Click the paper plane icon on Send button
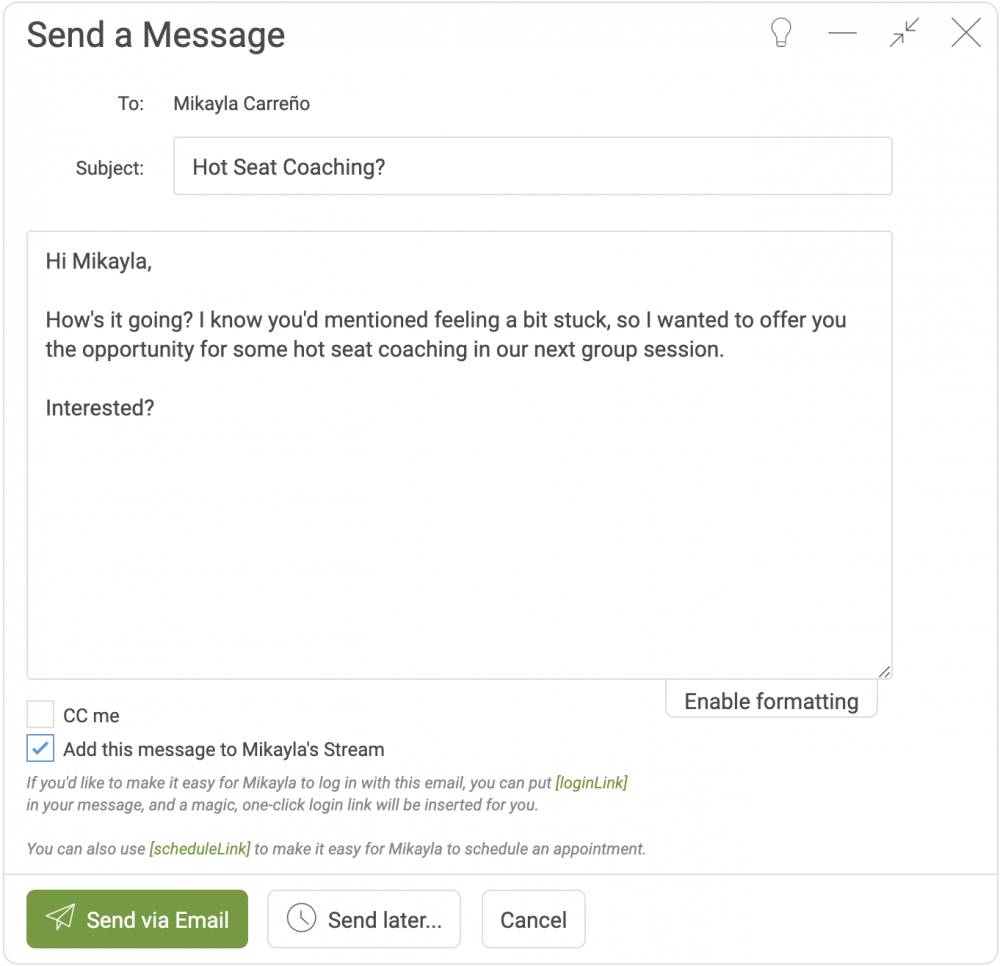Image resolution: width=1000 pixels, height=966 pixels. [61, 917]
